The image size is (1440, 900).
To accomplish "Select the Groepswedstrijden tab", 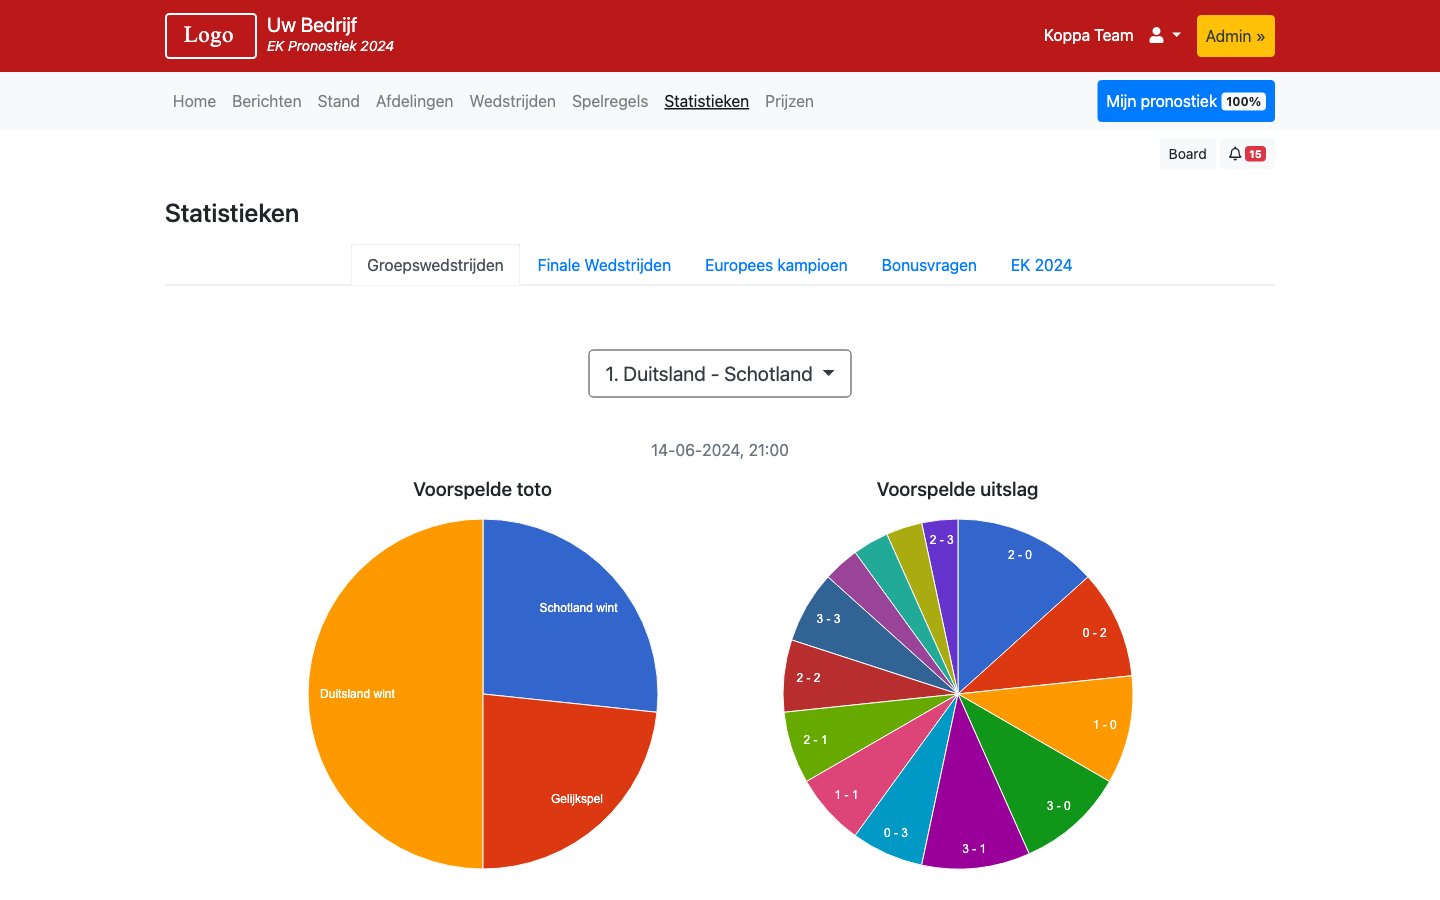I will (435, 265).
